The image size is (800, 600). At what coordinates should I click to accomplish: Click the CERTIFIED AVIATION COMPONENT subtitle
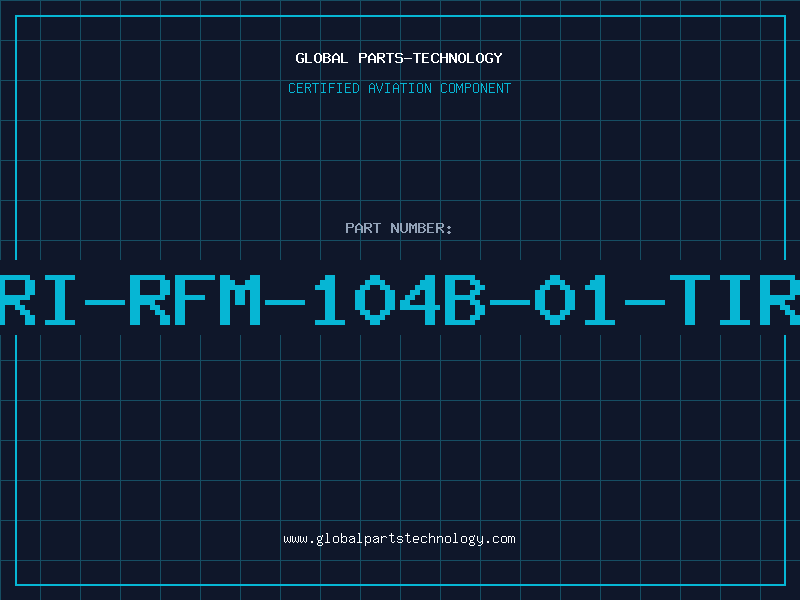(399, 88)
